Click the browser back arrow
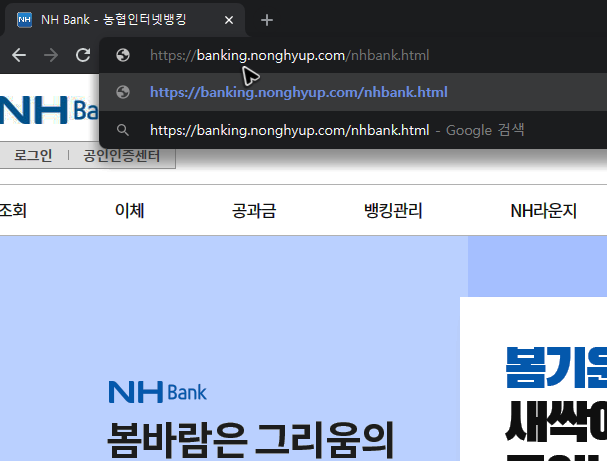 tap(19, 55)
